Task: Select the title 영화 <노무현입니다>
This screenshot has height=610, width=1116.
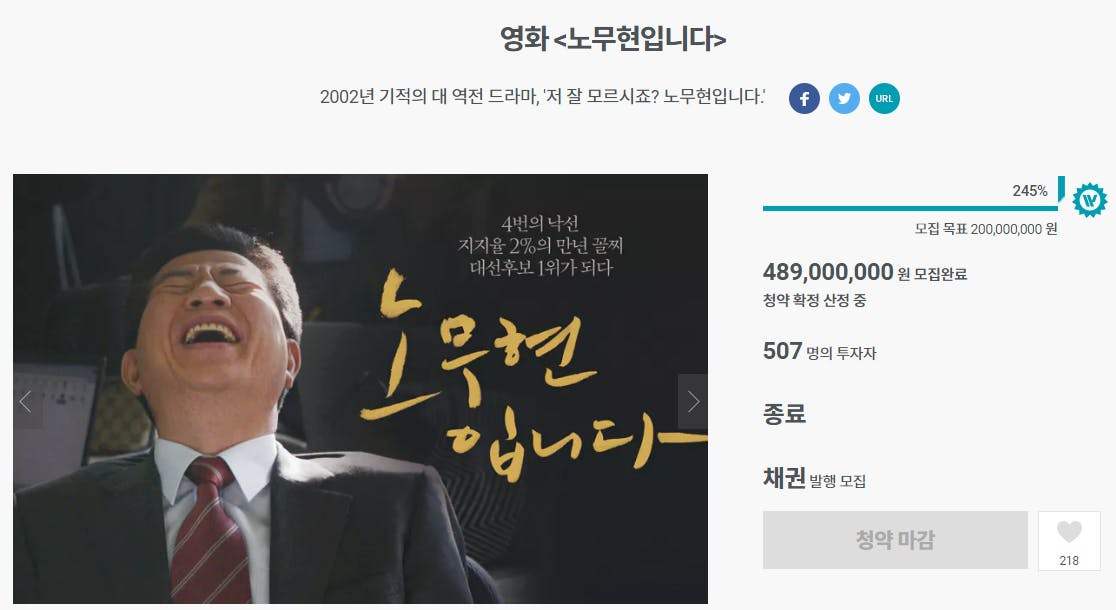Action: tap(613, 38)
